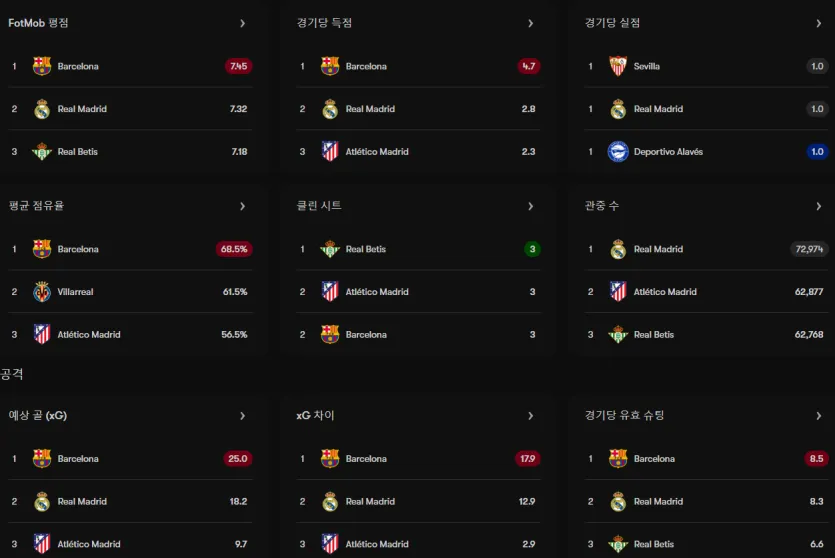Open the 예상 골 (xG) card header
This screenshot has width=835, height=558.
38,415
